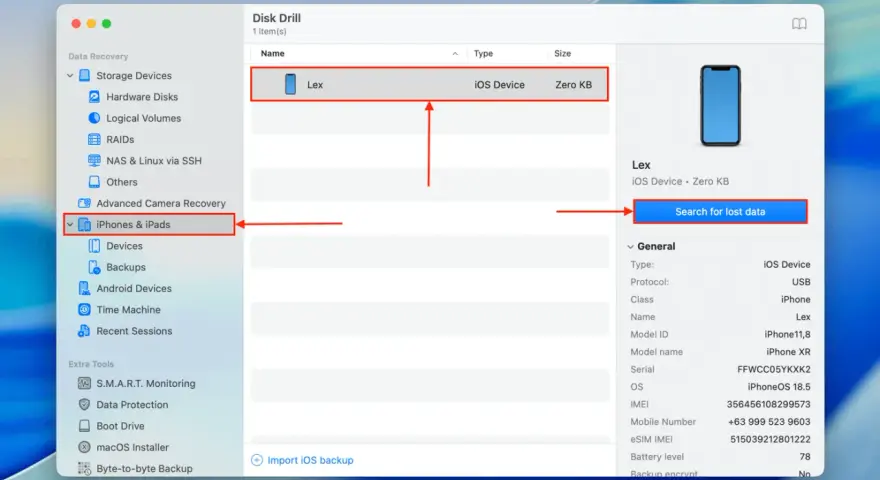Image resolution: width=880 pixels, height=480 pixels.
Task: Click the Zero KB size cell for Lex
Action: 574,85
